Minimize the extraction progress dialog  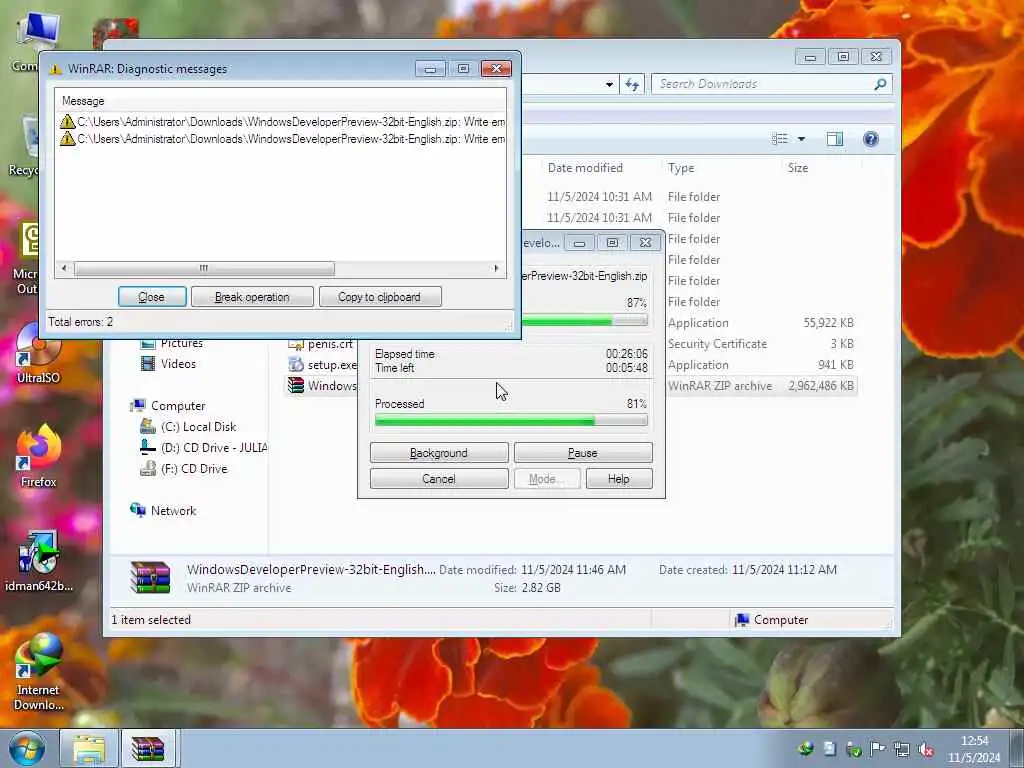tap(579, 243)
